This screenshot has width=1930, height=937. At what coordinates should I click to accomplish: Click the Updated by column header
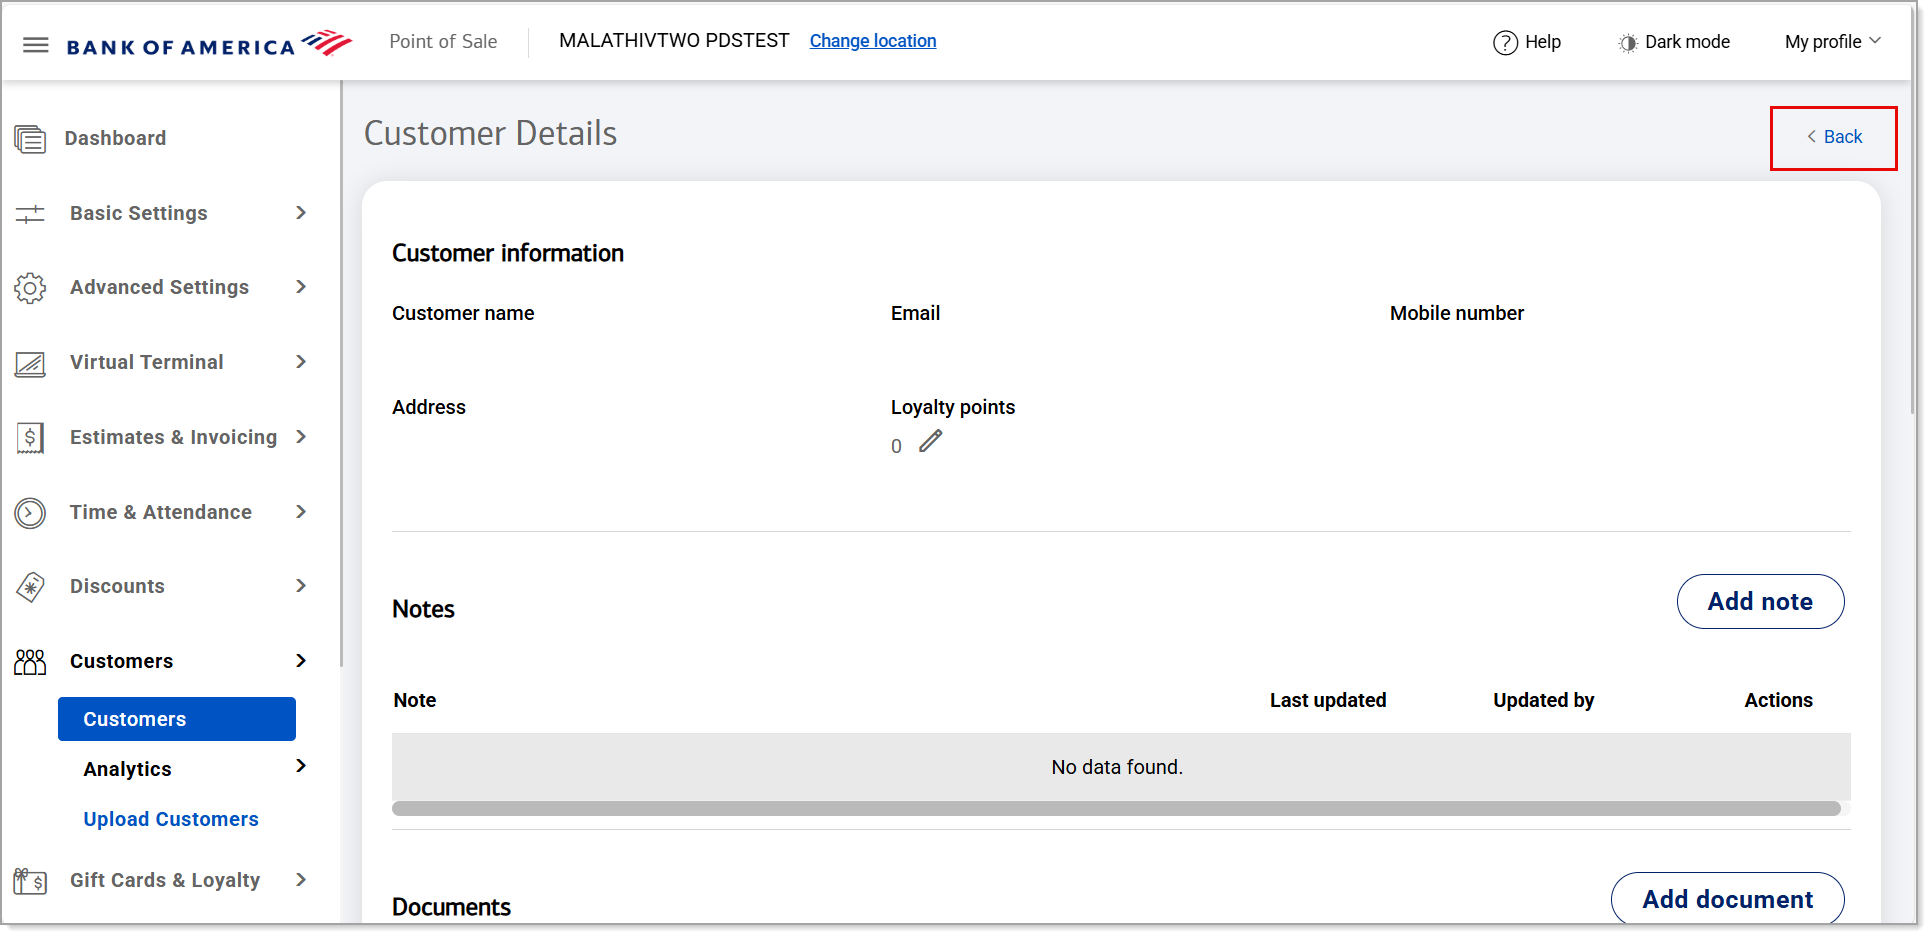pyautogui.click(x=1544, y=700)
